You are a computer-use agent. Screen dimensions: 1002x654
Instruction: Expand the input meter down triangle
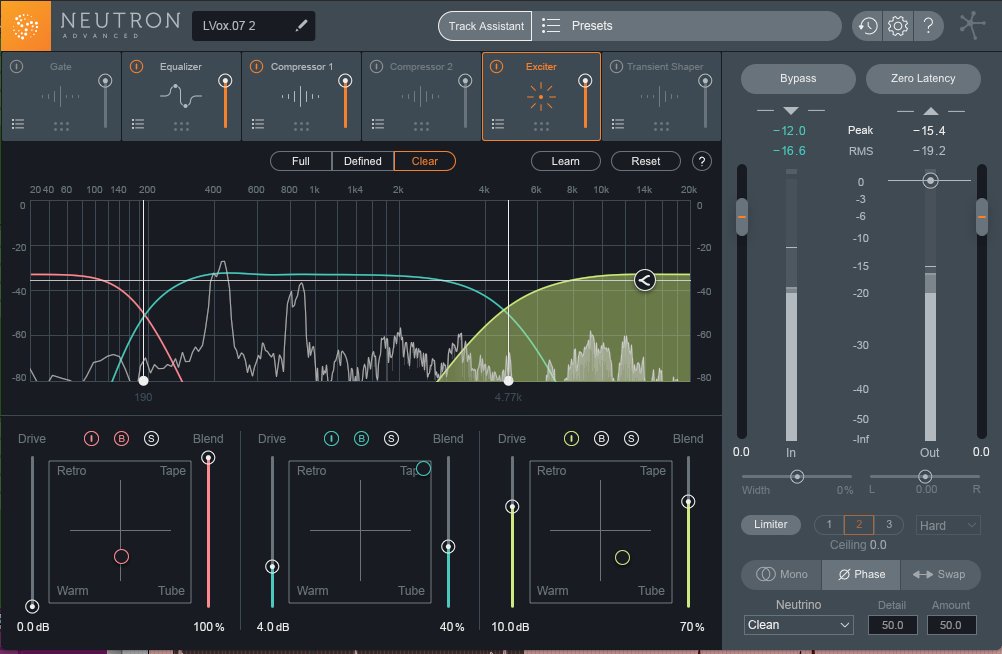pos(790,111)
